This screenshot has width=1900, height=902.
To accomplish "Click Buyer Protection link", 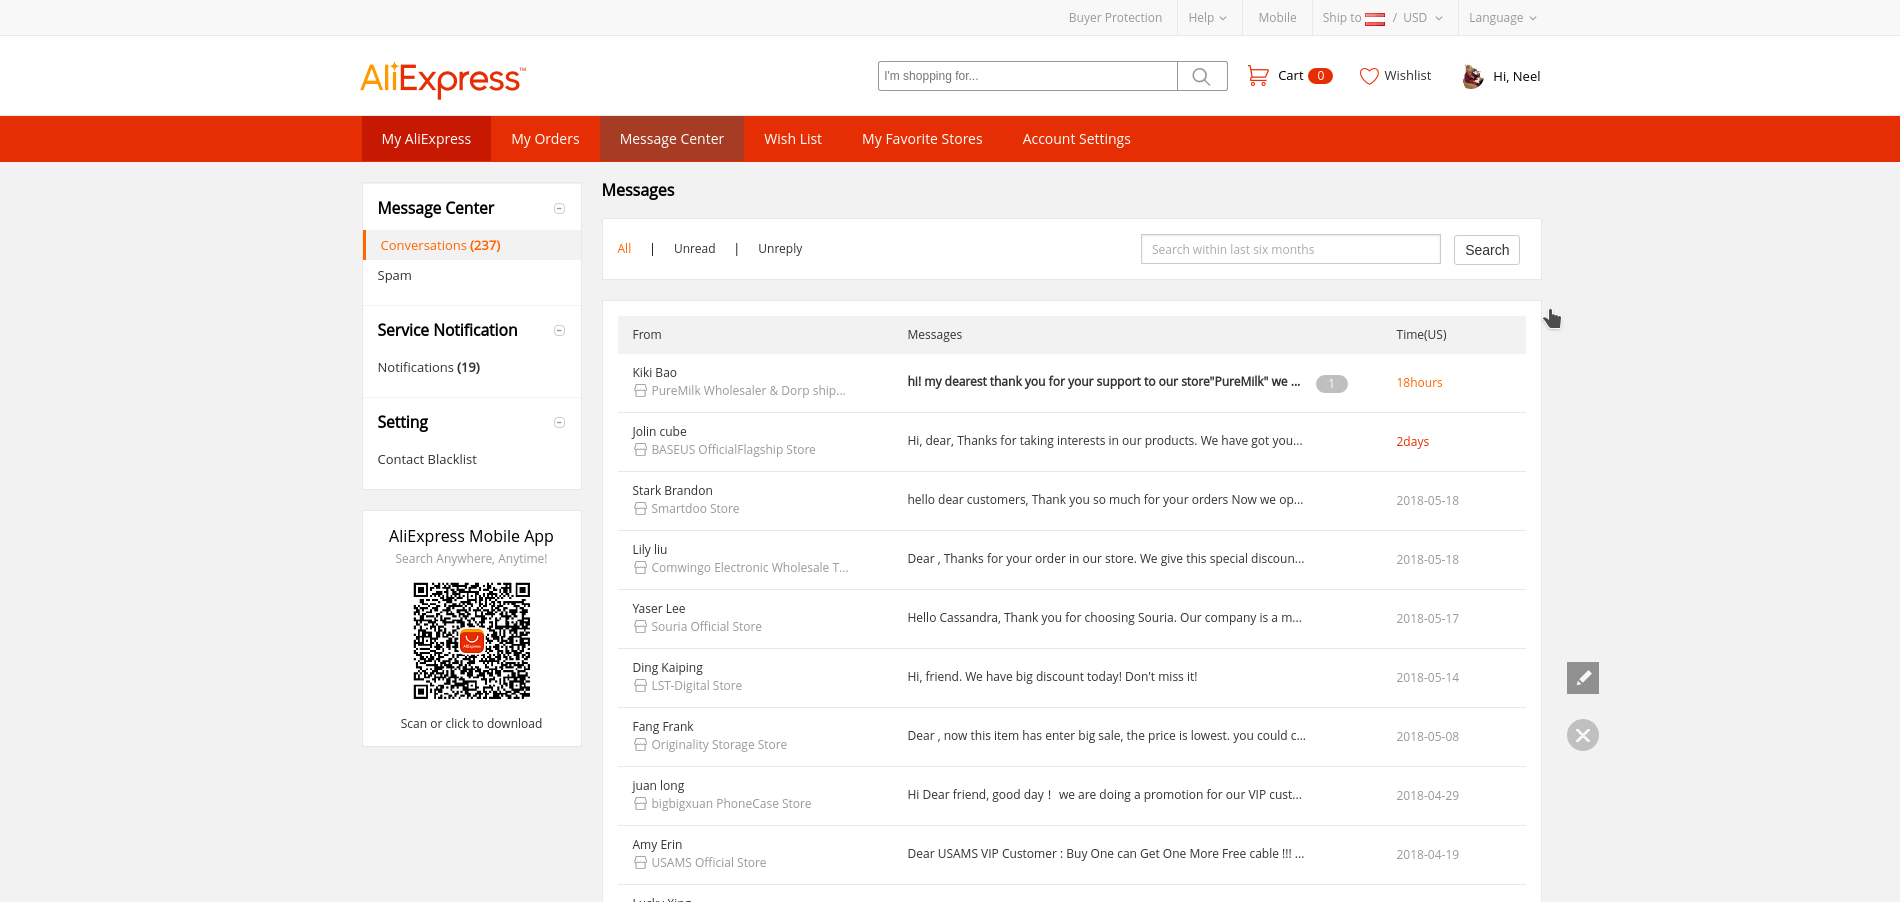I will click(1115, 18).
